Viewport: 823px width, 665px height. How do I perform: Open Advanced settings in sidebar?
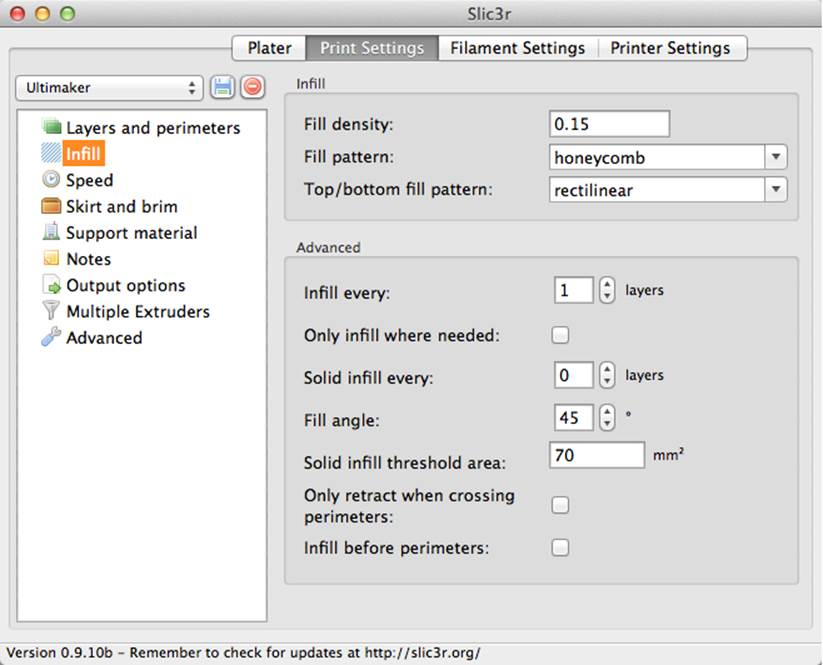click(104, 337)
